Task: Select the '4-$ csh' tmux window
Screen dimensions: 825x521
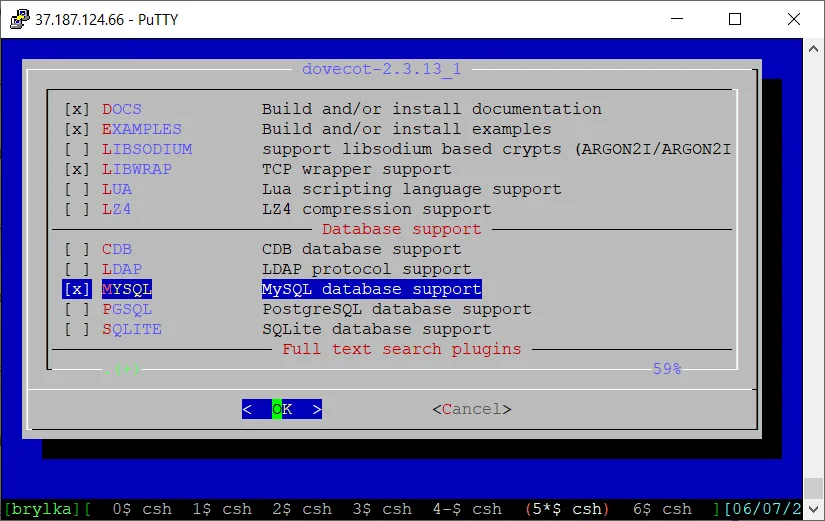Action: [467, 509]
